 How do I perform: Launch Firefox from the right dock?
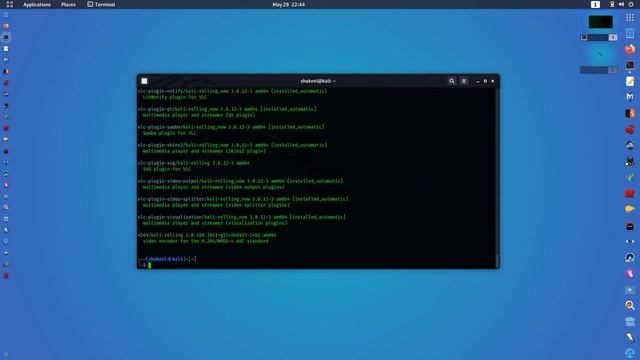630,49
